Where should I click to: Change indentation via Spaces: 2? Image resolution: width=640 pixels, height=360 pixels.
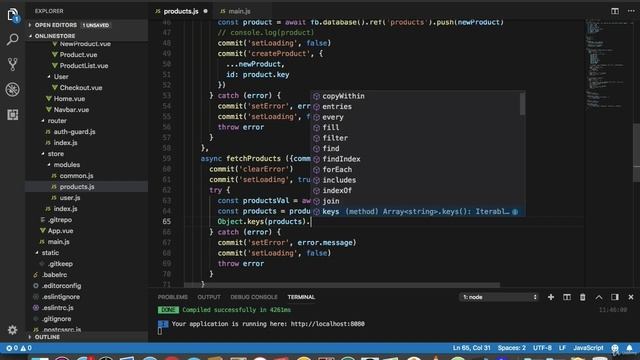coord(511,348)
